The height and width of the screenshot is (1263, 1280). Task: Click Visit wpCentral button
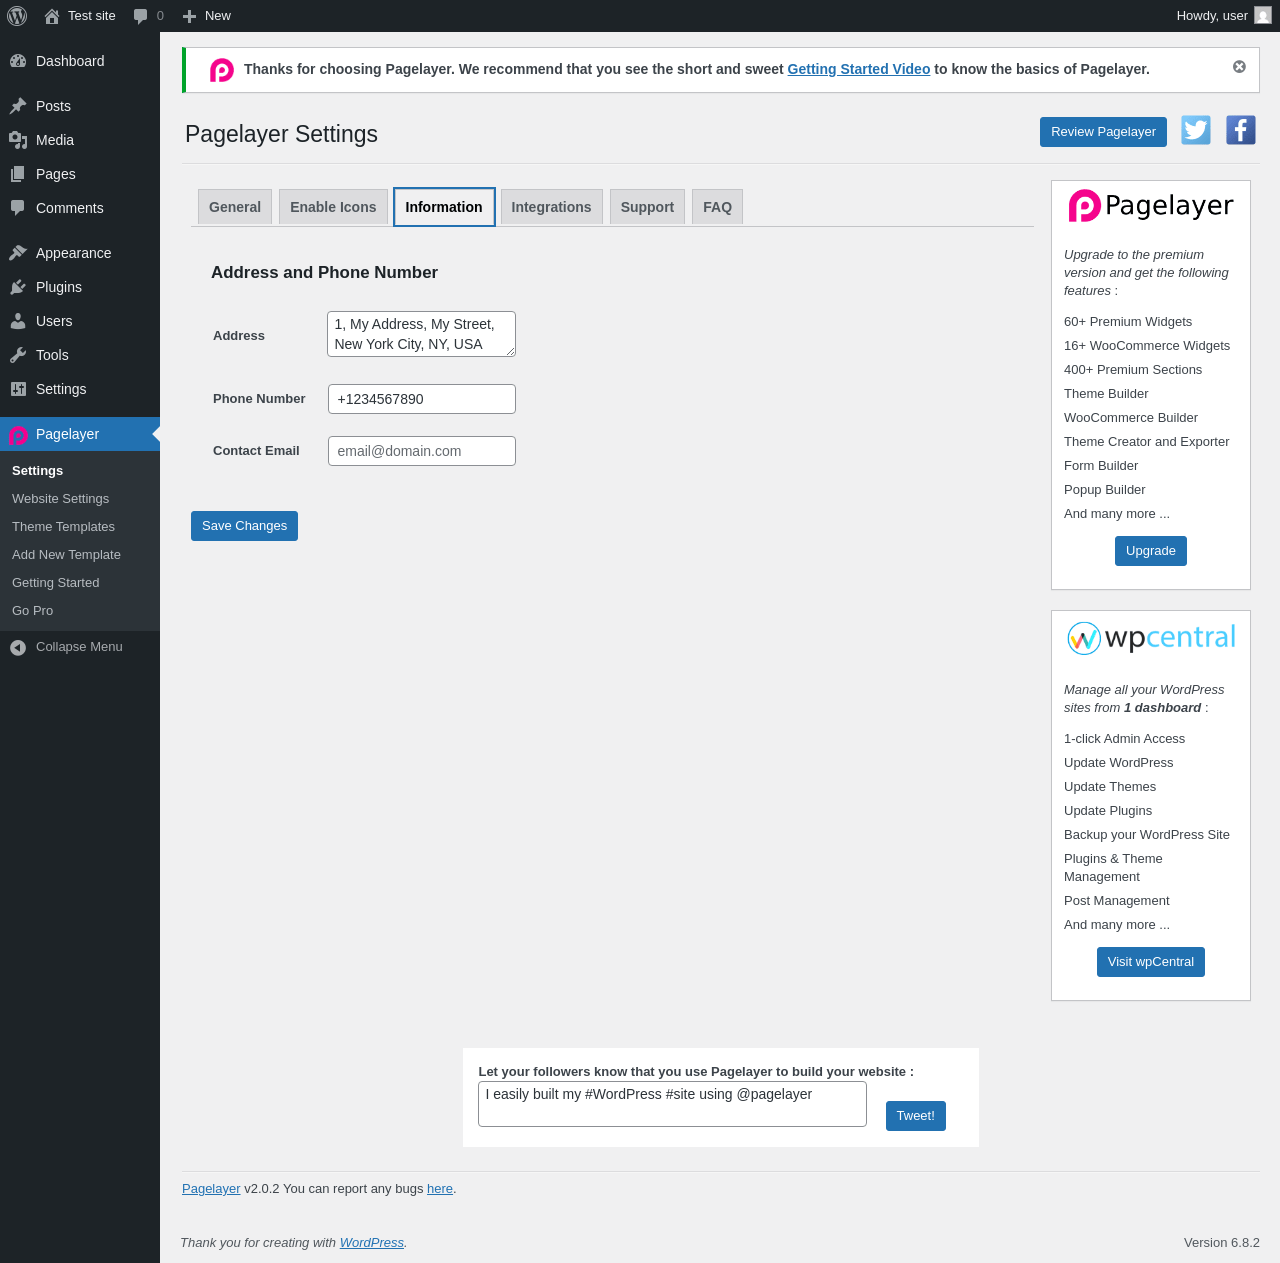click(1151, 962)
